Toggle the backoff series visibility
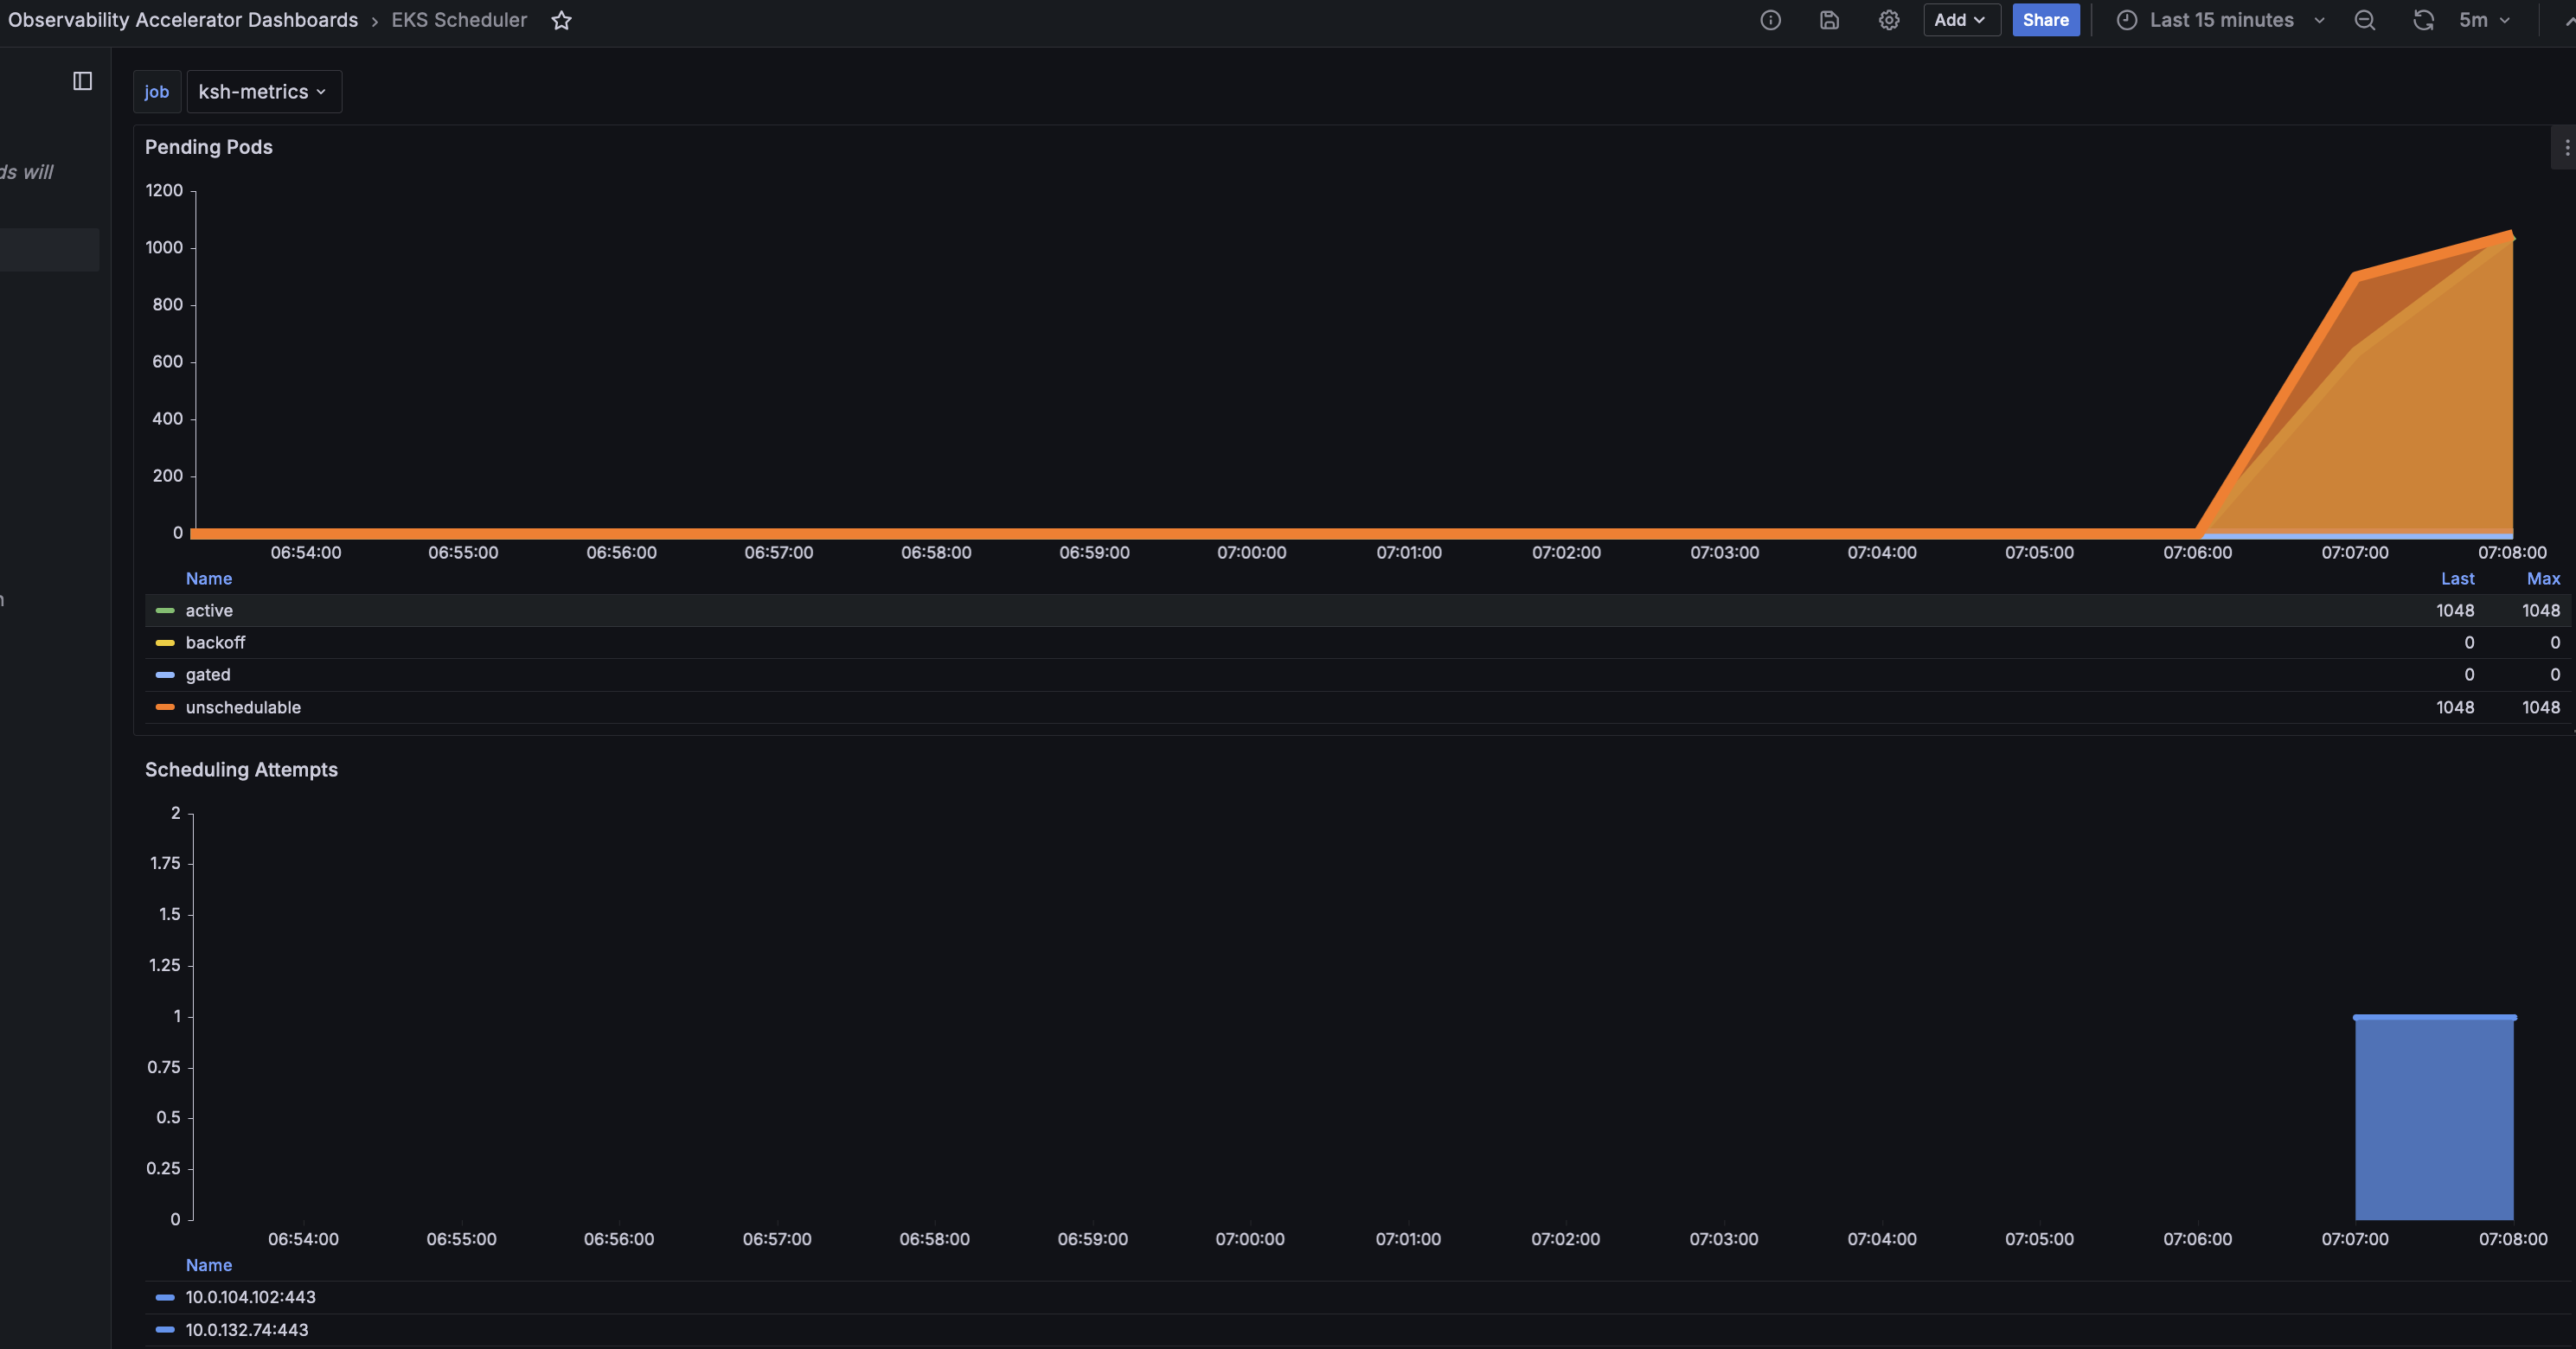The height and width of the screenshot is (1349, 2576). [x=215, y=642]
